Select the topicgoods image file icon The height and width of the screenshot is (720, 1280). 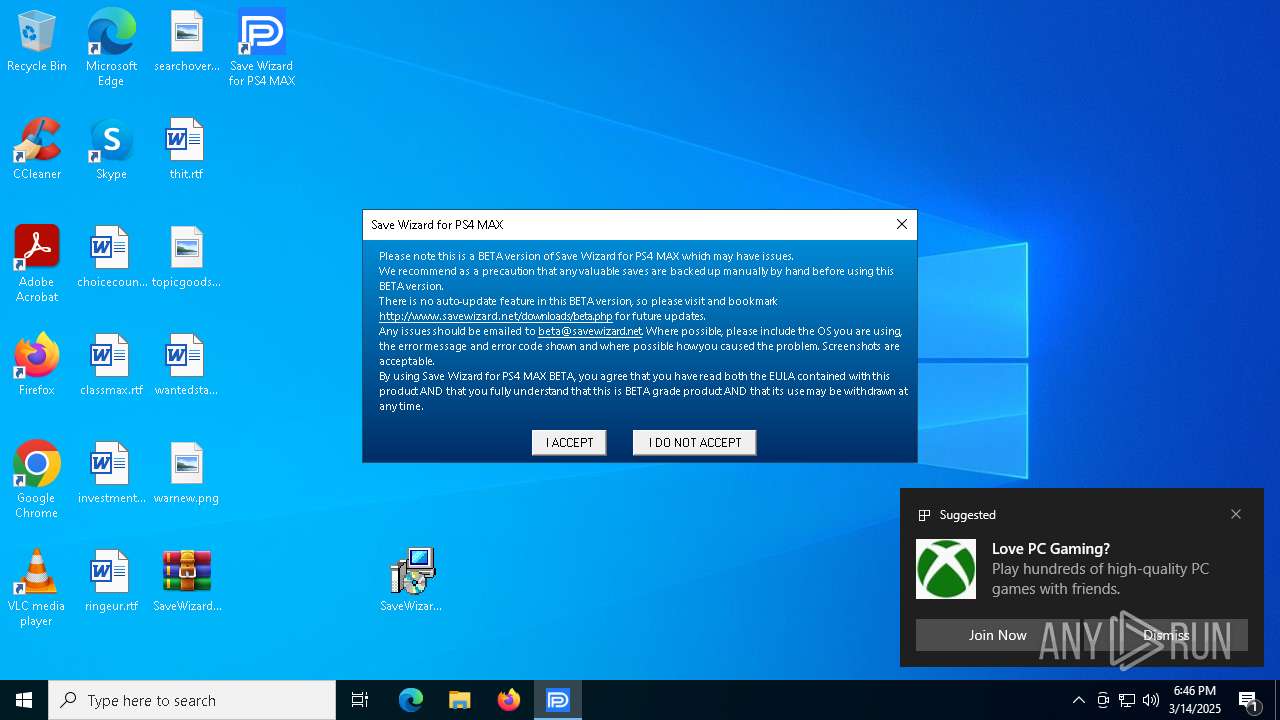coord(186,258)
